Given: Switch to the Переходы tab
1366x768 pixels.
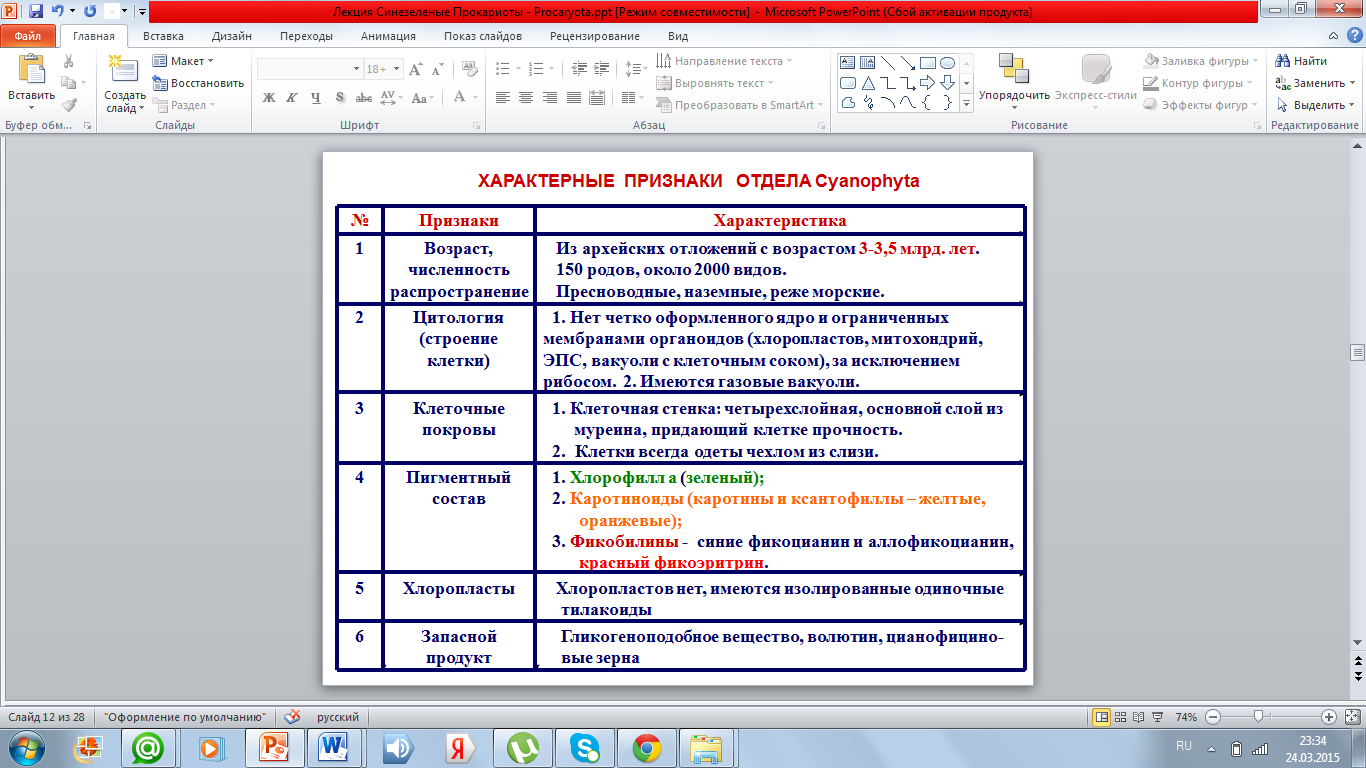Looking at the screenshot, I should click(307, 36).
